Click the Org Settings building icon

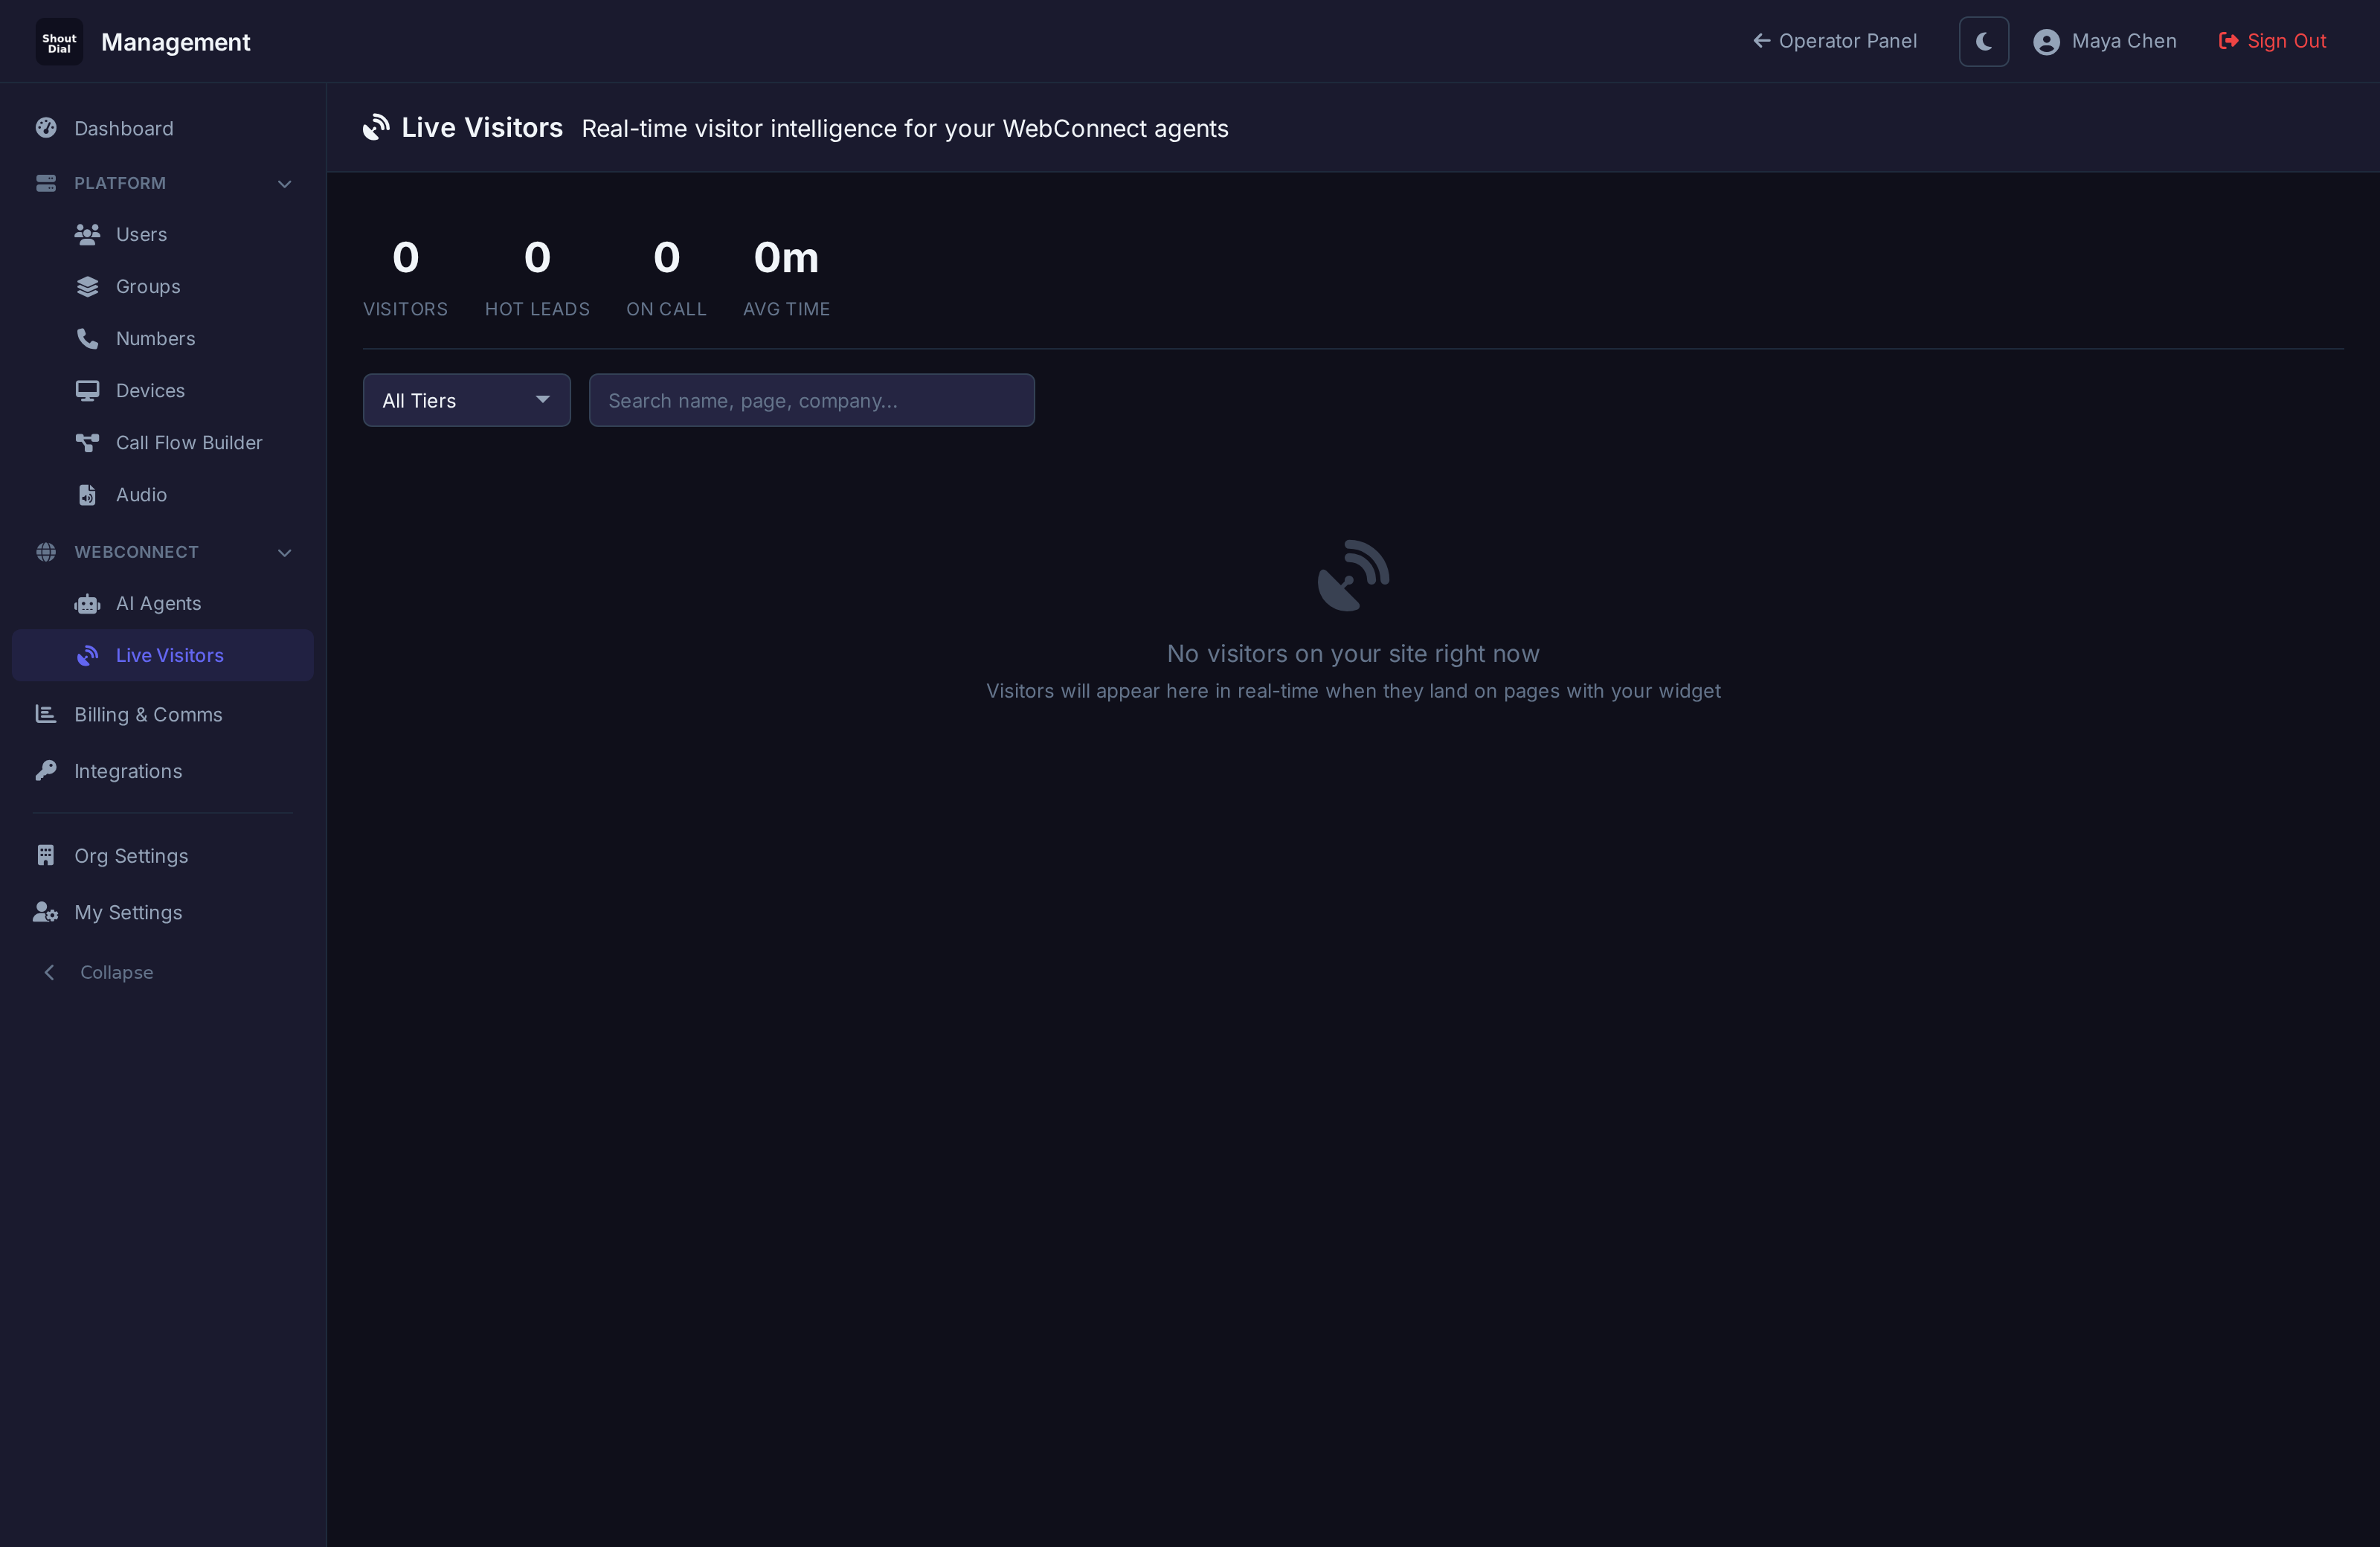point(46,855)
